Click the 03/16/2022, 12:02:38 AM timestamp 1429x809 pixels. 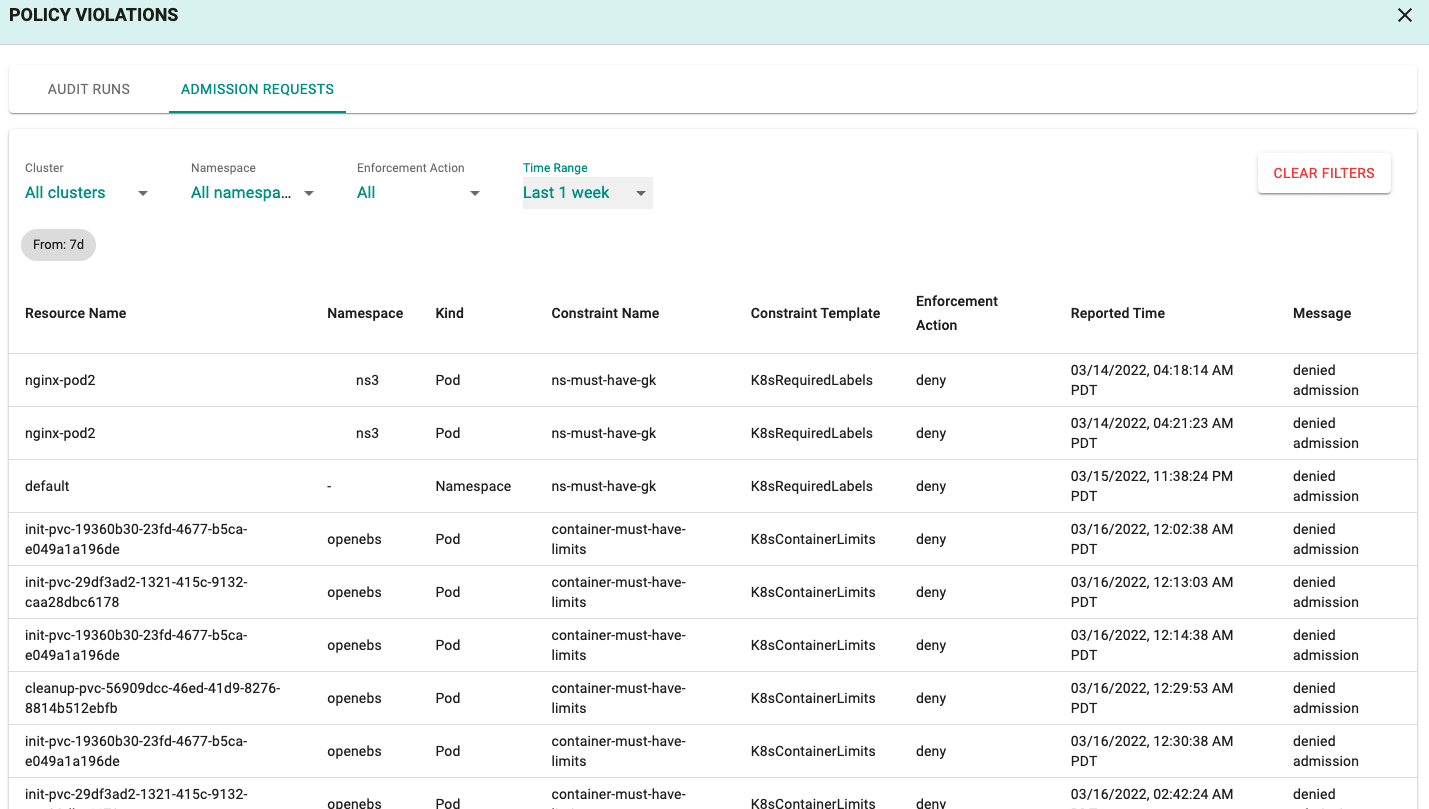point(1152,539)
